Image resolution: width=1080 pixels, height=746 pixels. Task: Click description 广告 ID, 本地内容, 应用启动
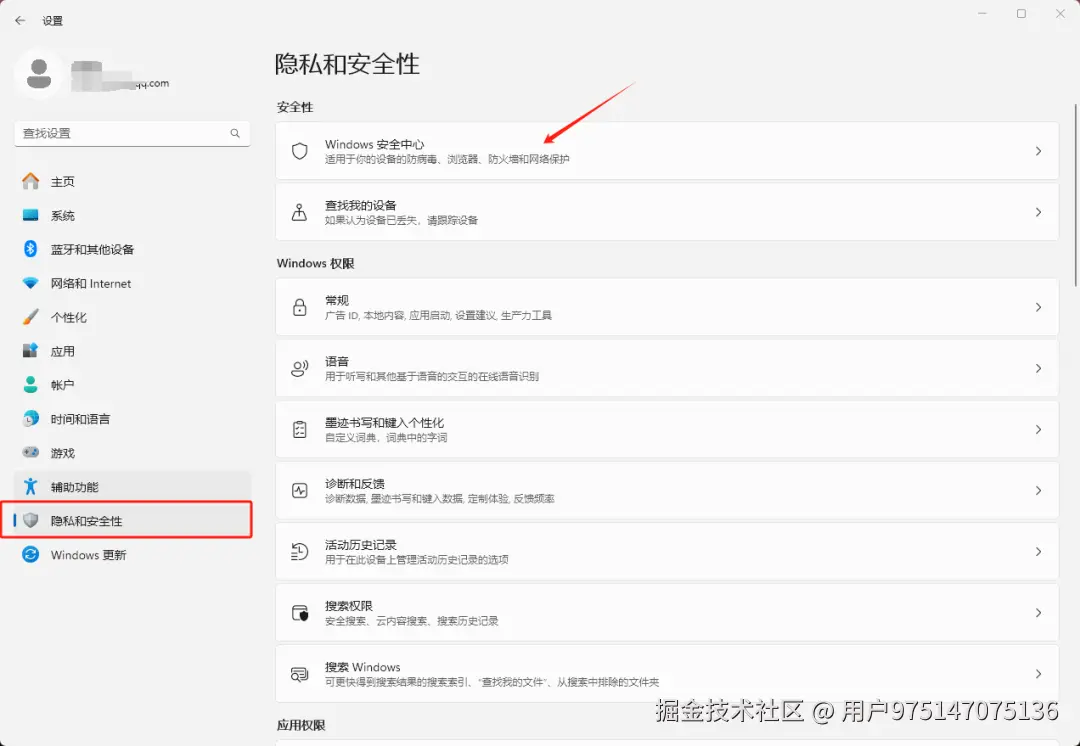[x=438, y=315]
